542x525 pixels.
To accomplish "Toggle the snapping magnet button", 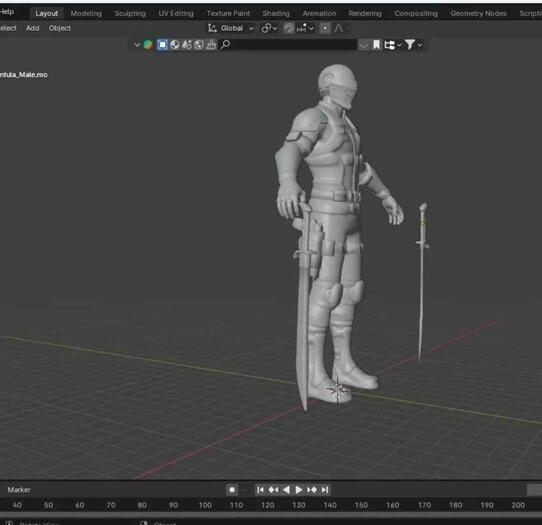I will click(x=289, y=28).
